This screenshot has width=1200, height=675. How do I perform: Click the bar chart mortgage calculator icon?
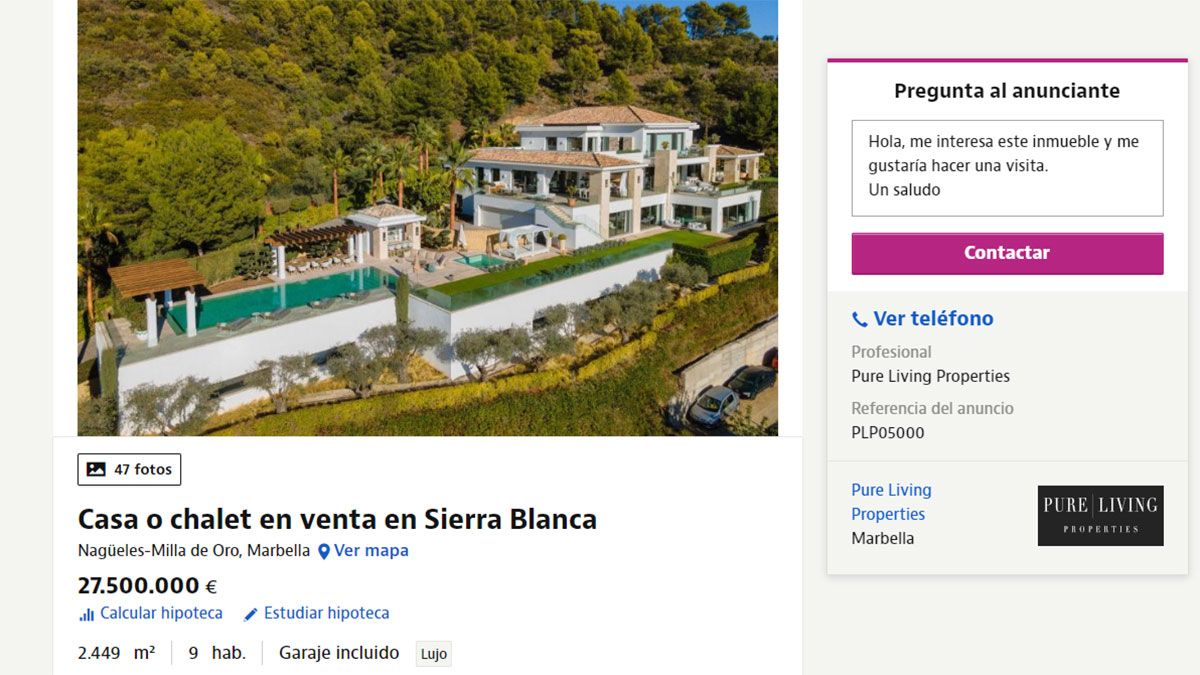[x=87, y=614]
